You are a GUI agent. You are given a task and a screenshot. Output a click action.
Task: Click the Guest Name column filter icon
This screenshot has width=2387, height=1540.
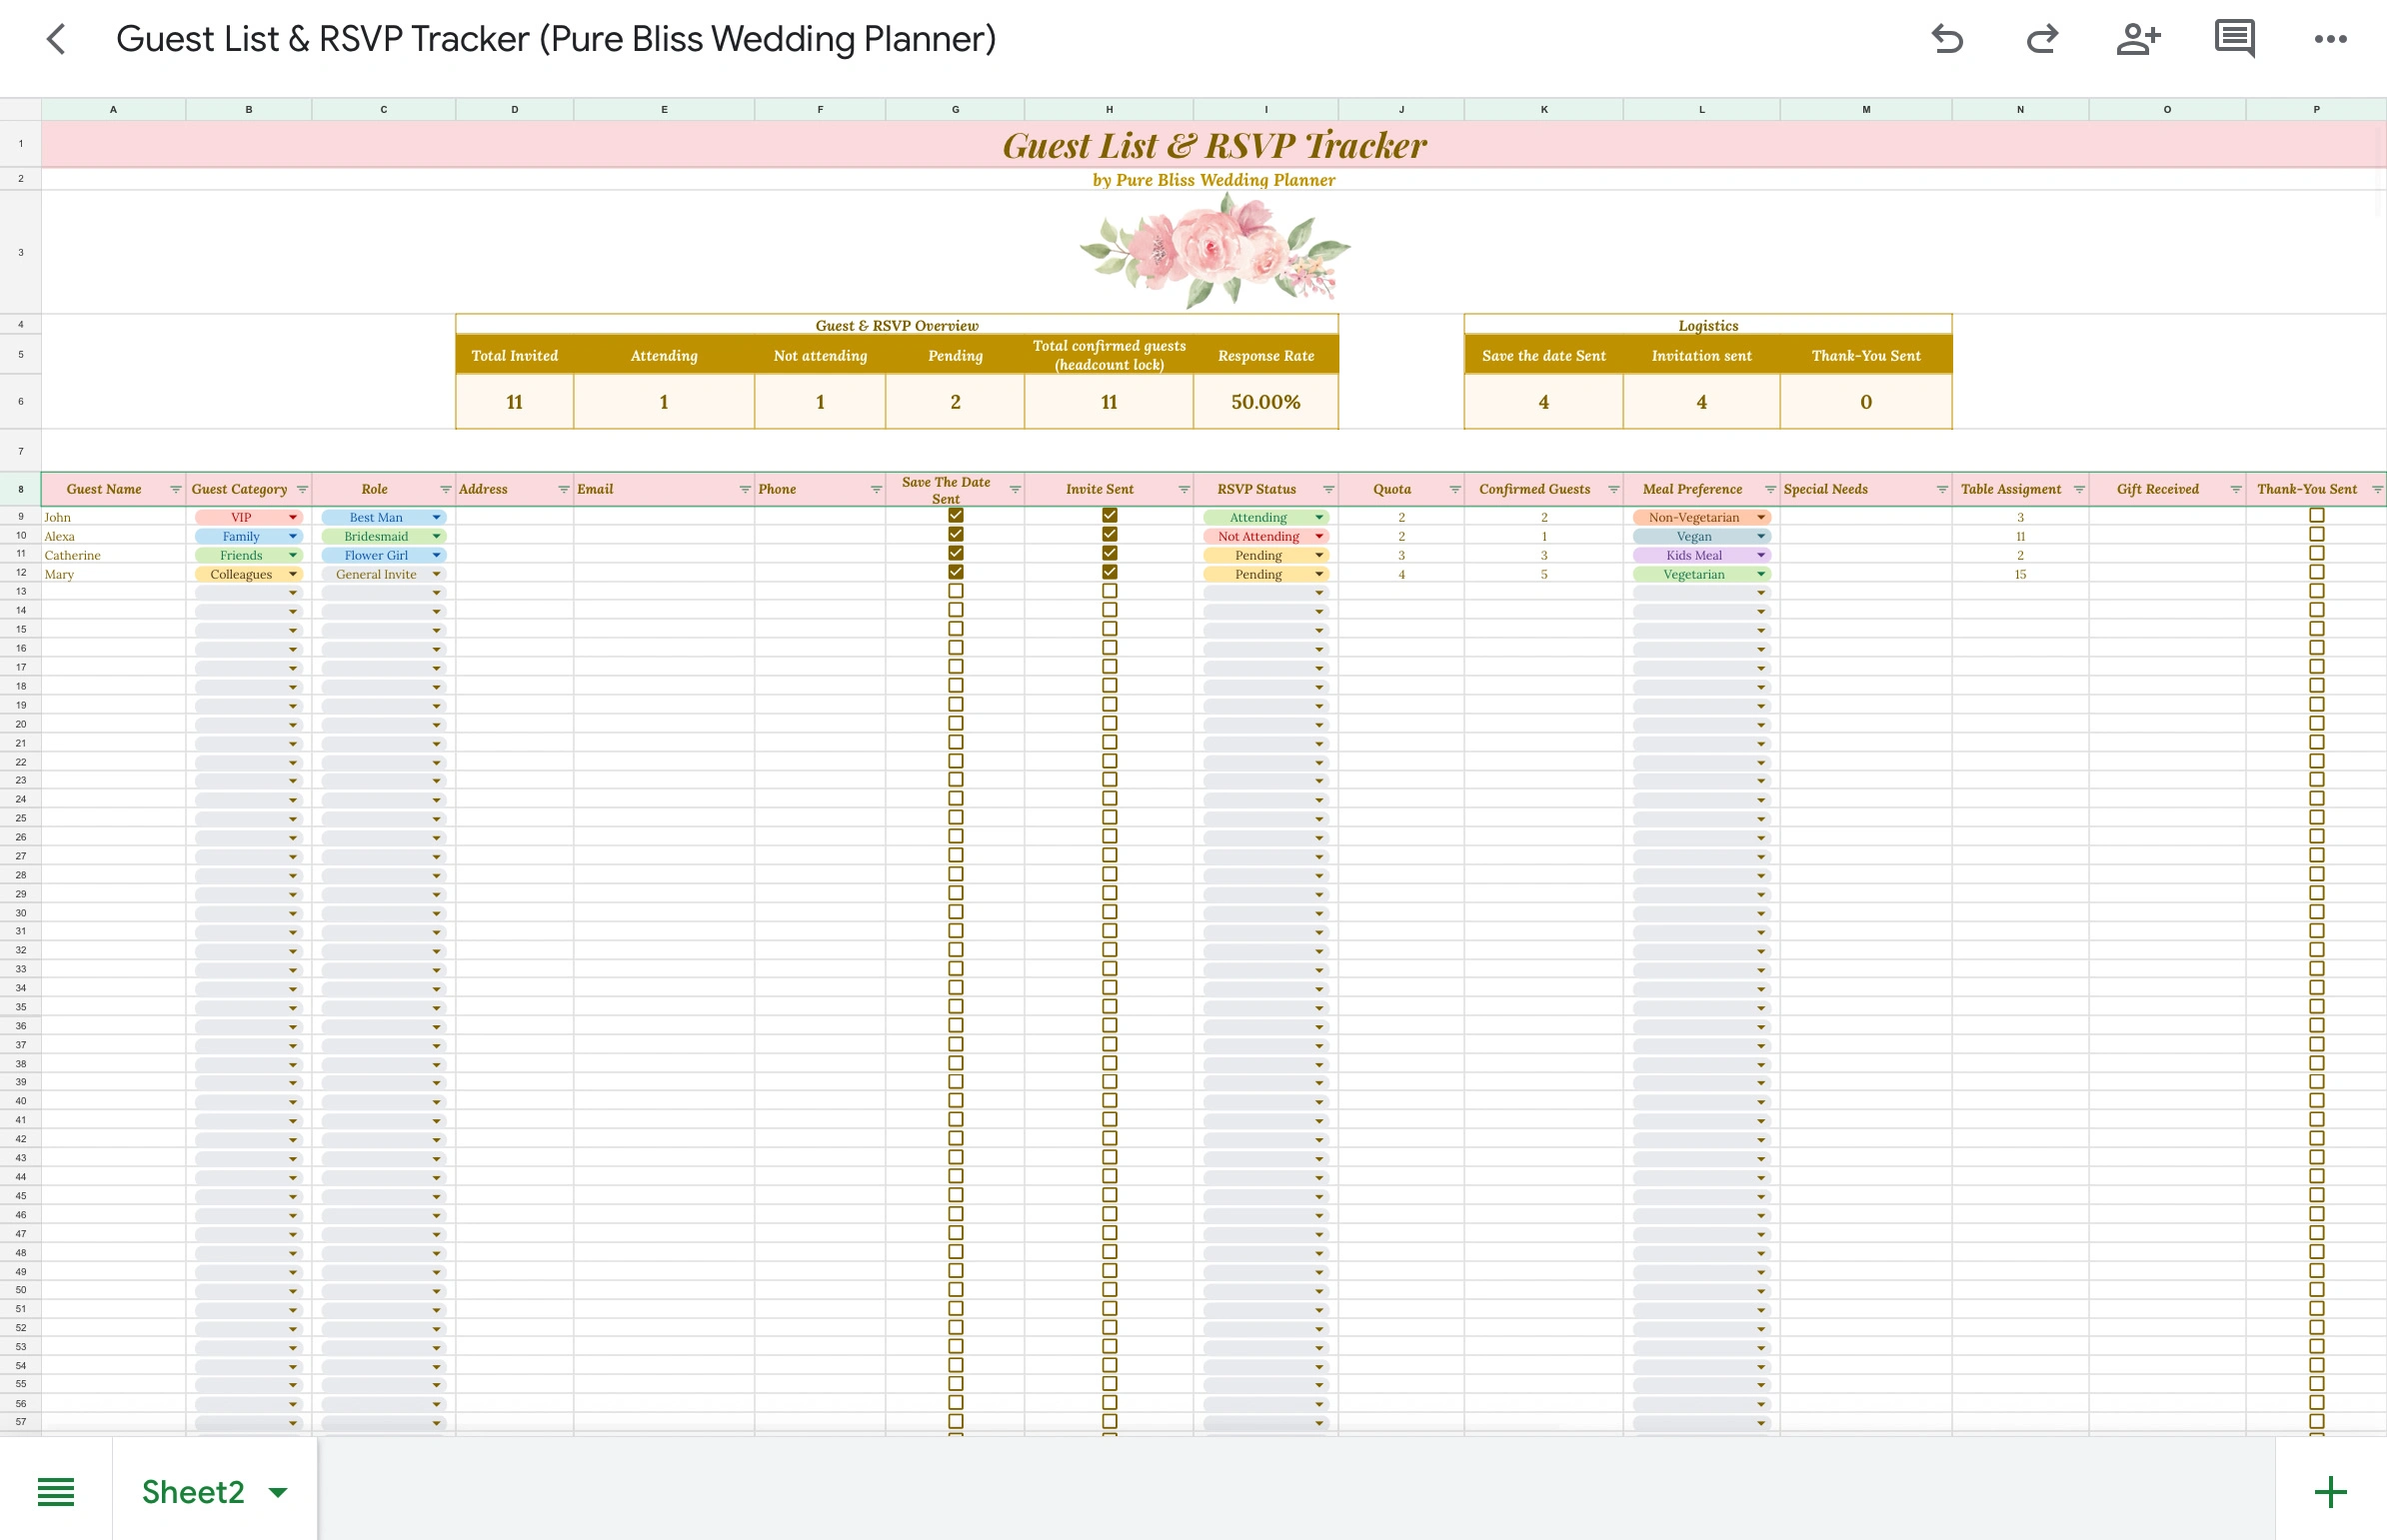coord(175,489)
